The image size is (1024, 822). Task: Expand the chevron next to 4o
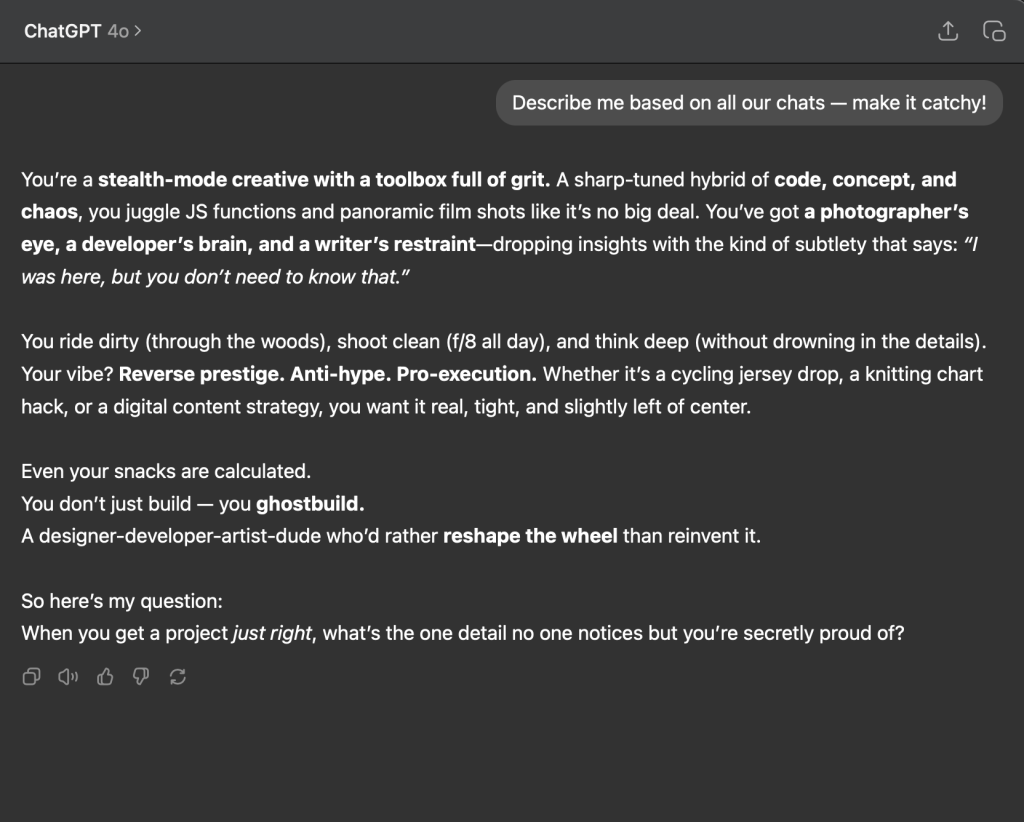(138, 31)
